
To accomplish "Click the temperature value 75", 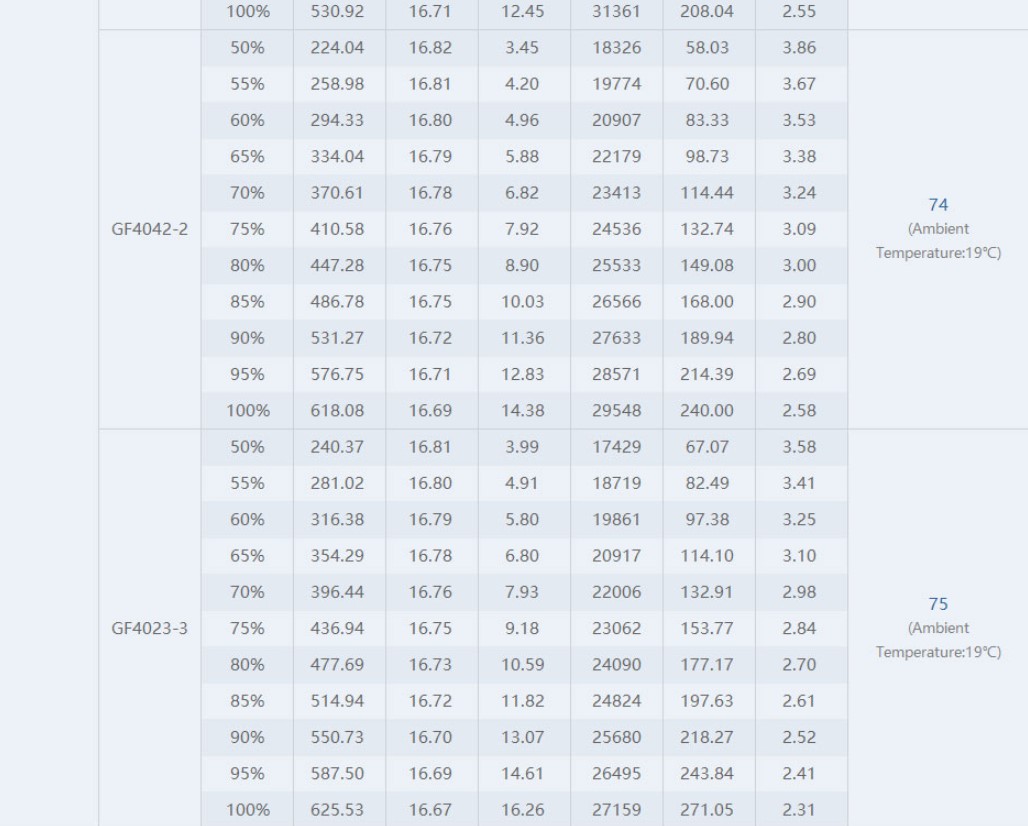I will click(938, 604).
